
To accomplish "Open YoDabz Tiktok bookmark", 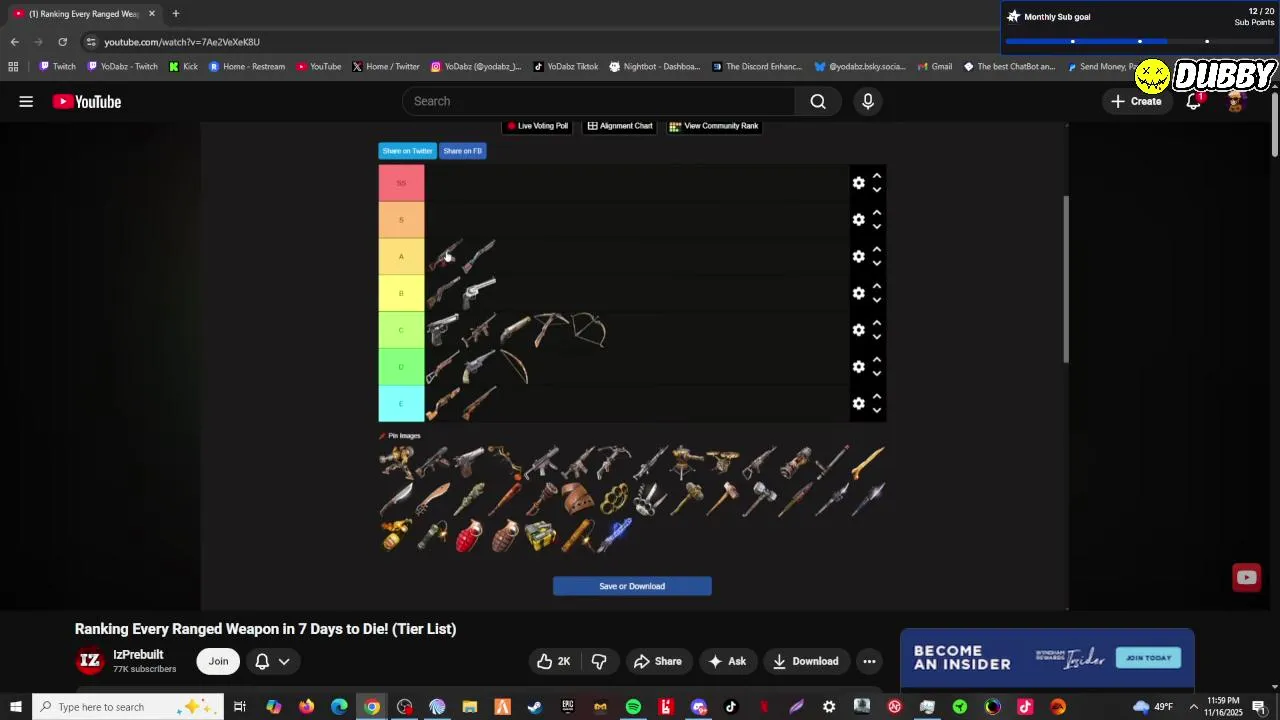I will [x=566, y=67].
